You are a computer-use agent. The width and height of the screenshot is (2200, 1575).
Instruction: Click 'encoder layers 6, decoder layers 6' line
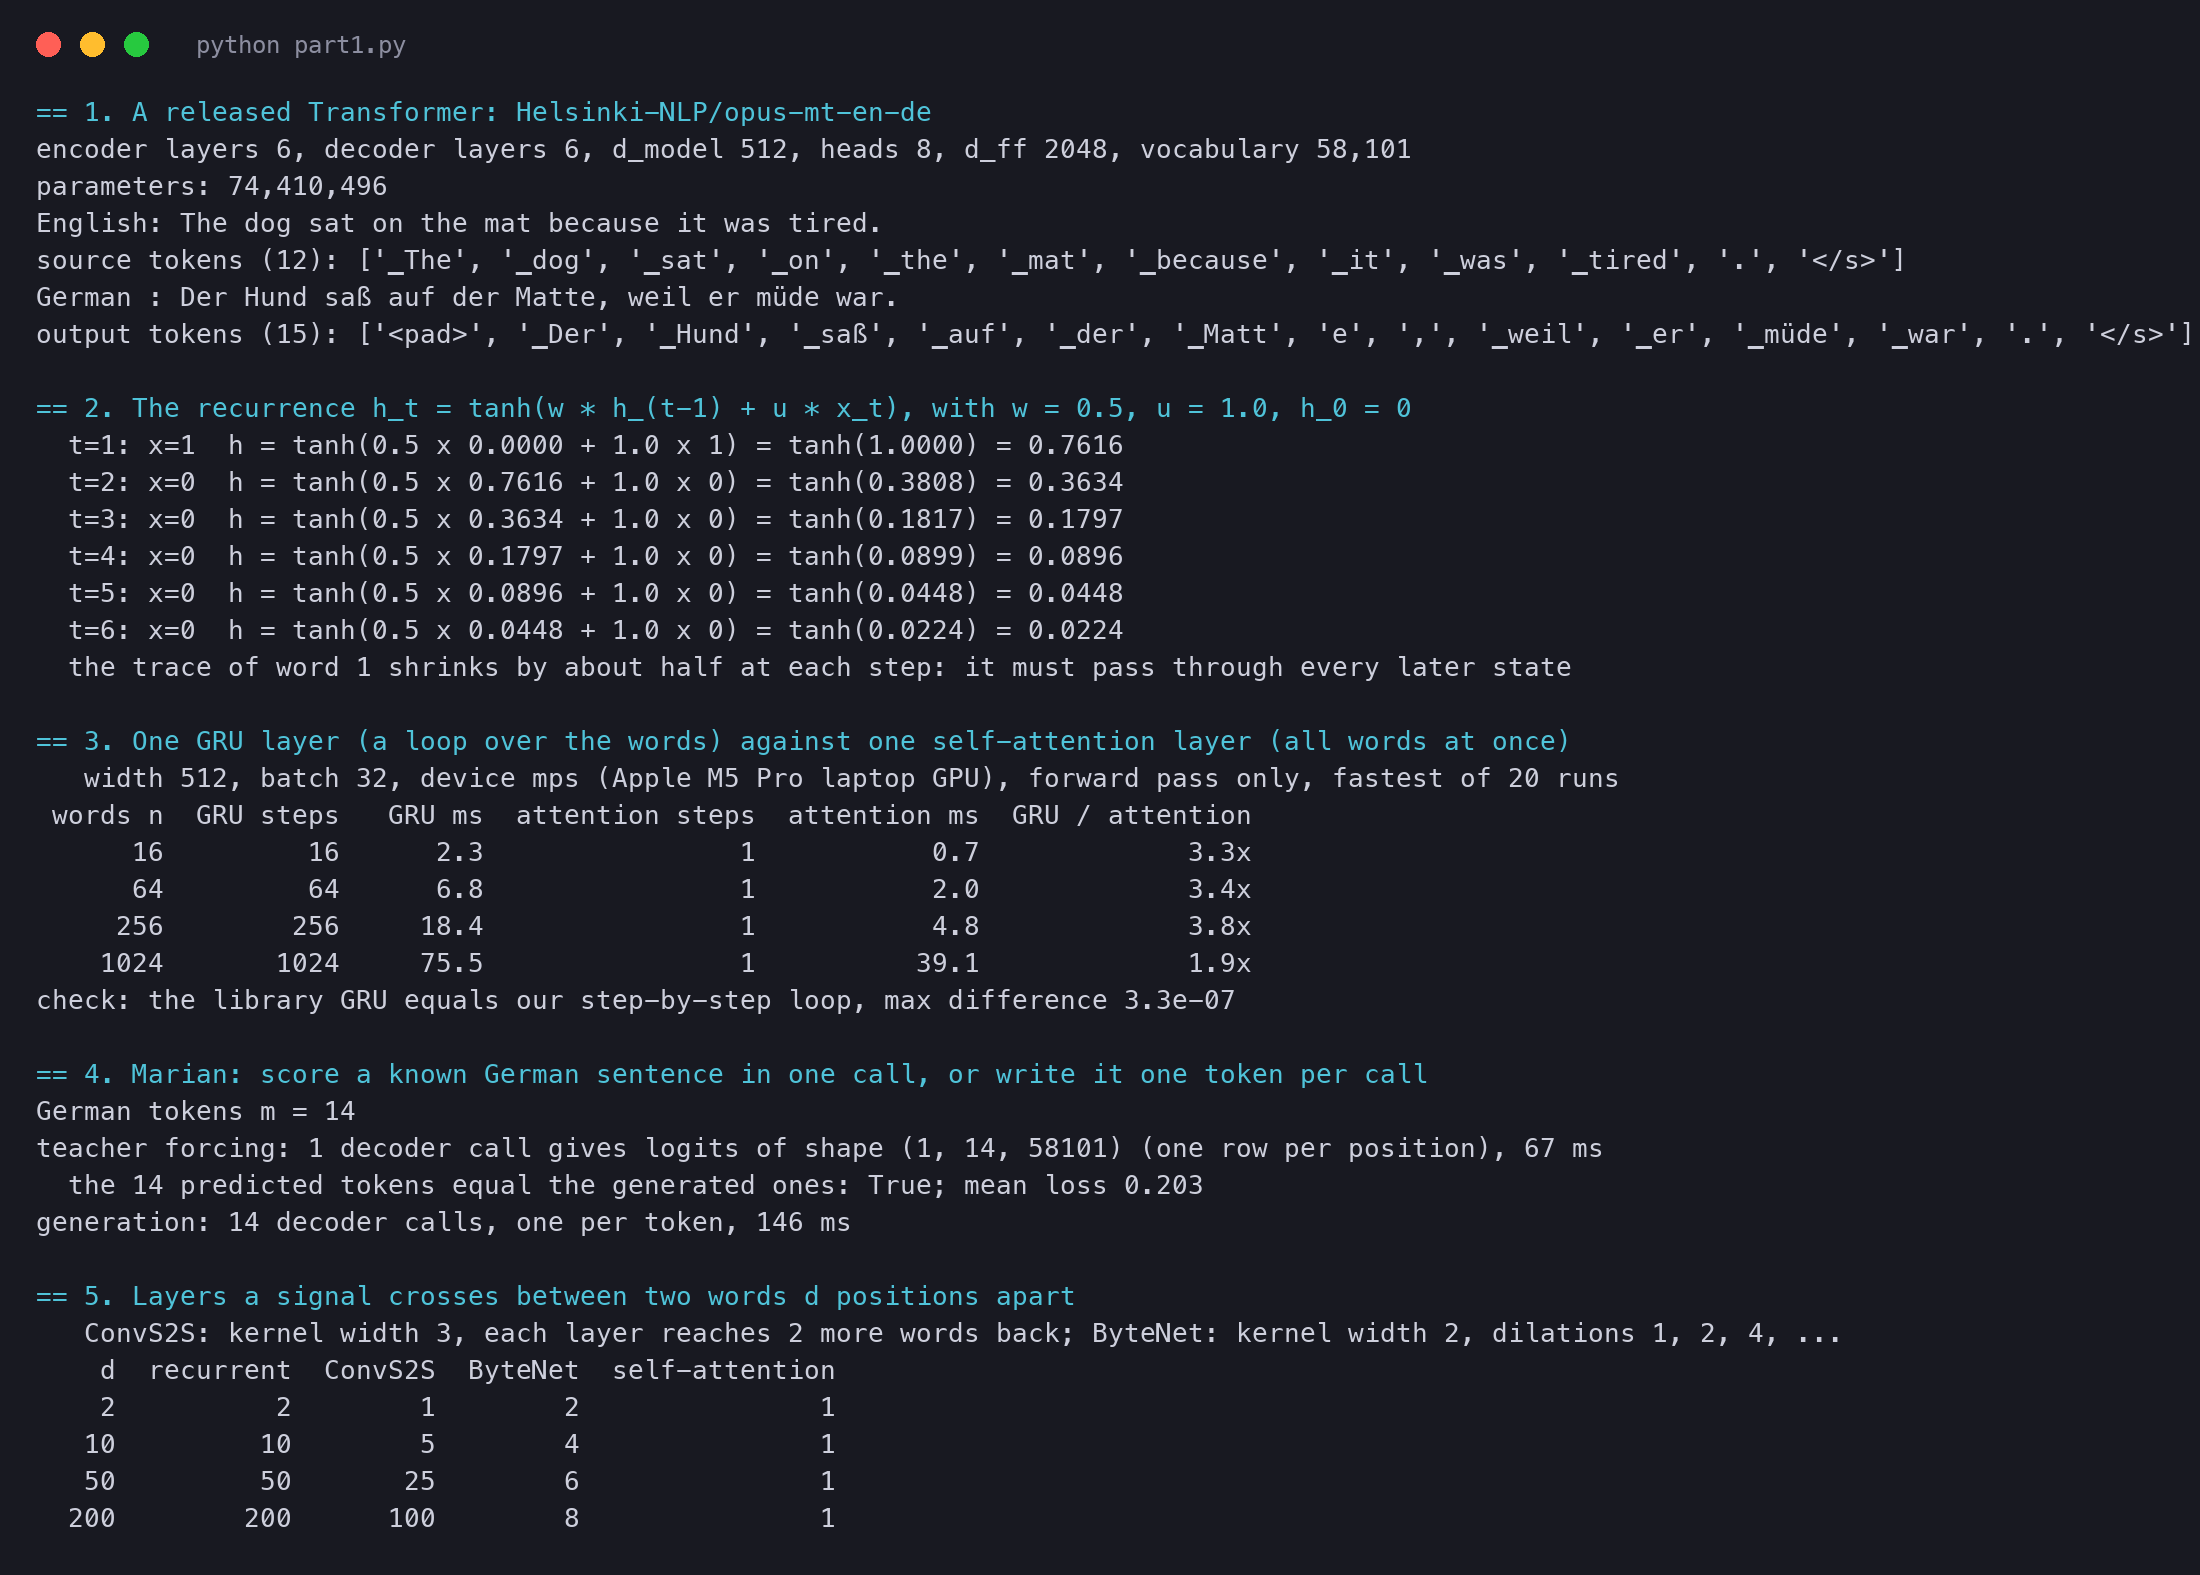(724, 149)
